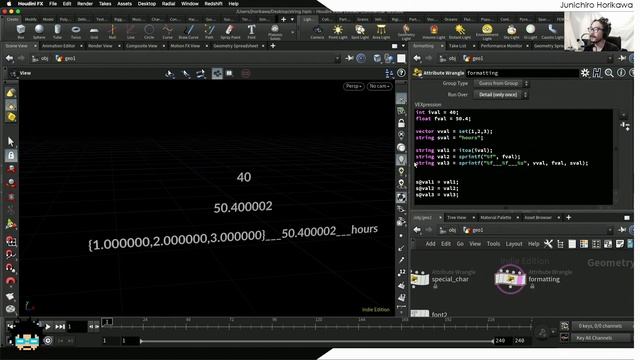
Task: Add a Point Light from the shelf
Action: coord(338,31)
